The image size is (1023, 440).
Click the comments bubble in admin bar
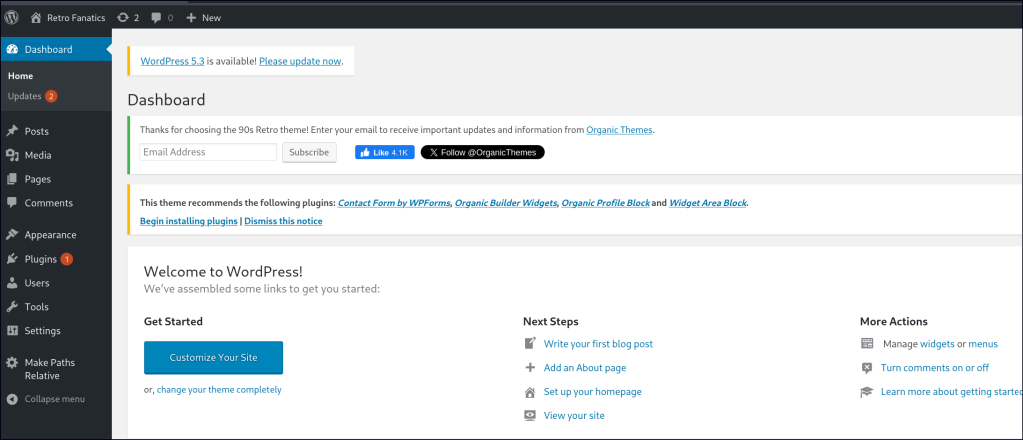coord(156,18)
